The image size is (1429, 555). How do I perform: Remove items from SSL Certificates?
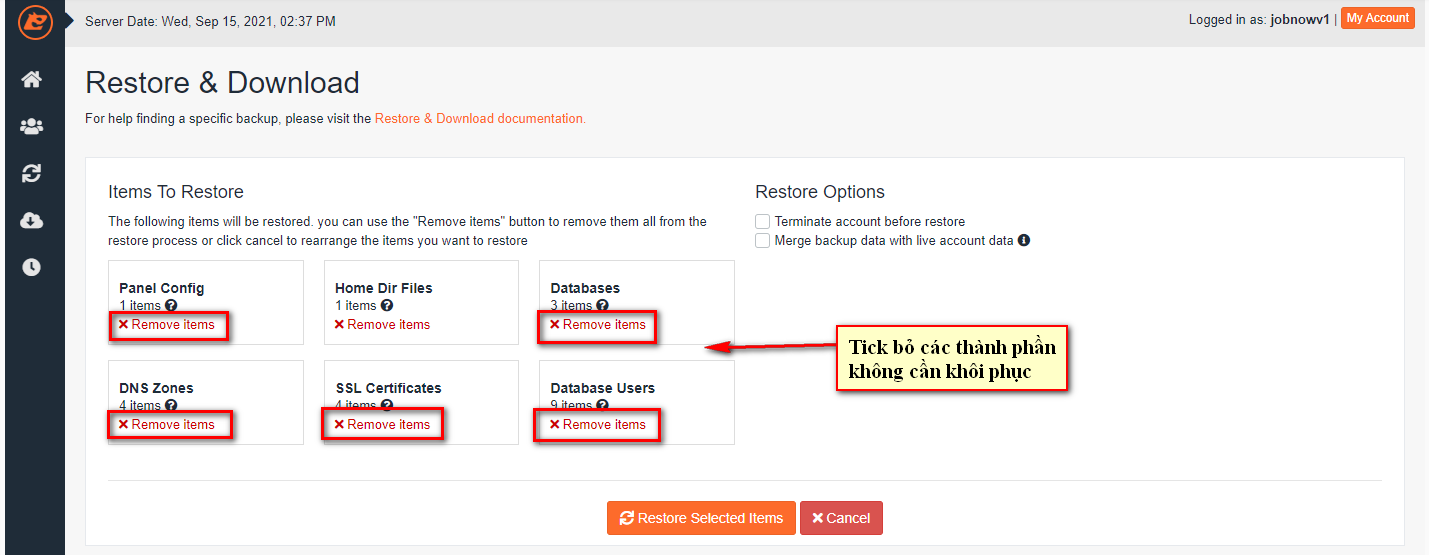382,425
